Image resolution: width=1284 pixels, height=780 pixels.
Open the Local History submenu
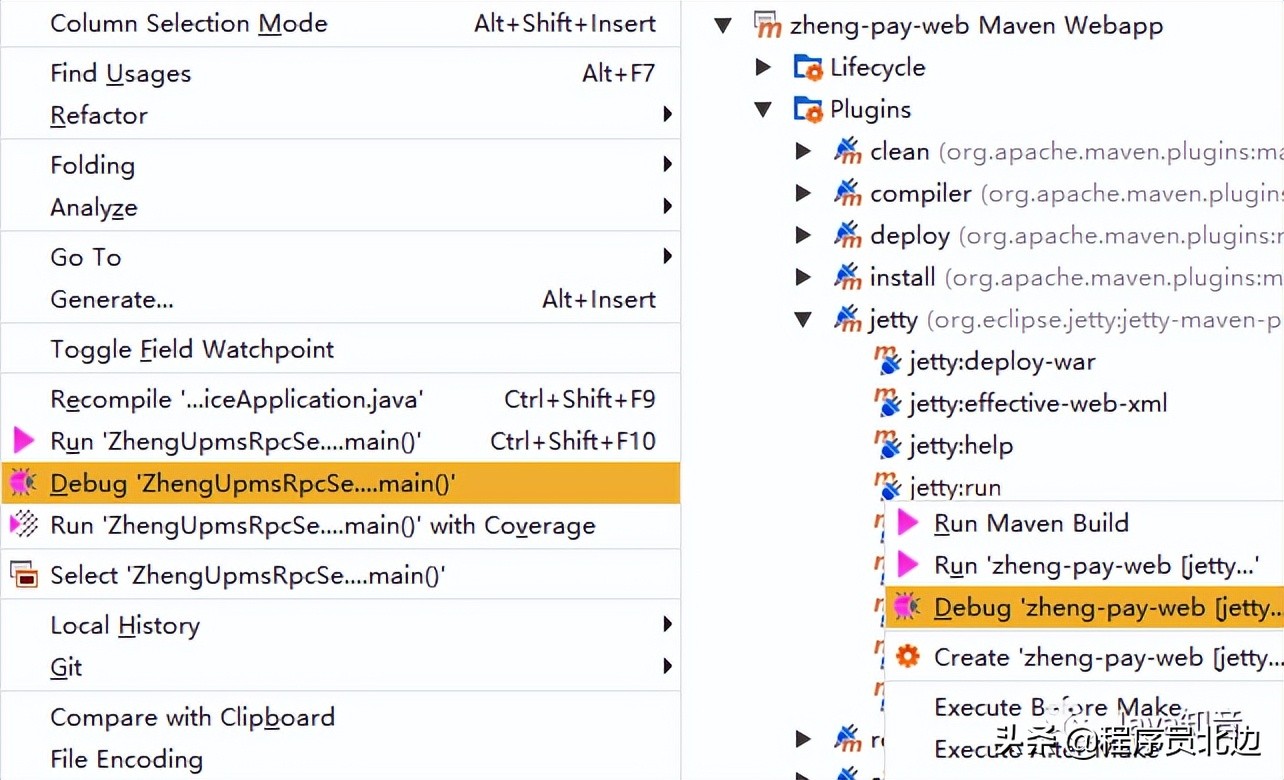click(124, 624)
